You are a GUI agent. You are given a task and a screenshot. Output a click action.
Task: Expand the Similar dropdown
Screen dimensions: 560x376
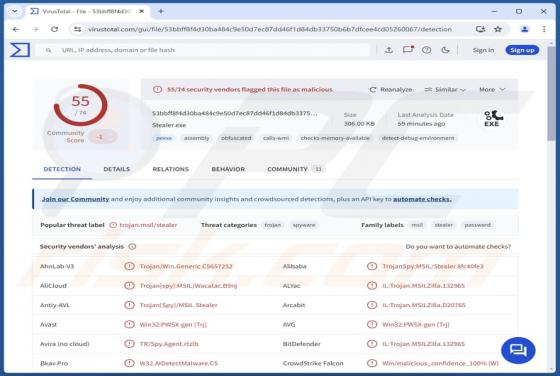(445, 89)
